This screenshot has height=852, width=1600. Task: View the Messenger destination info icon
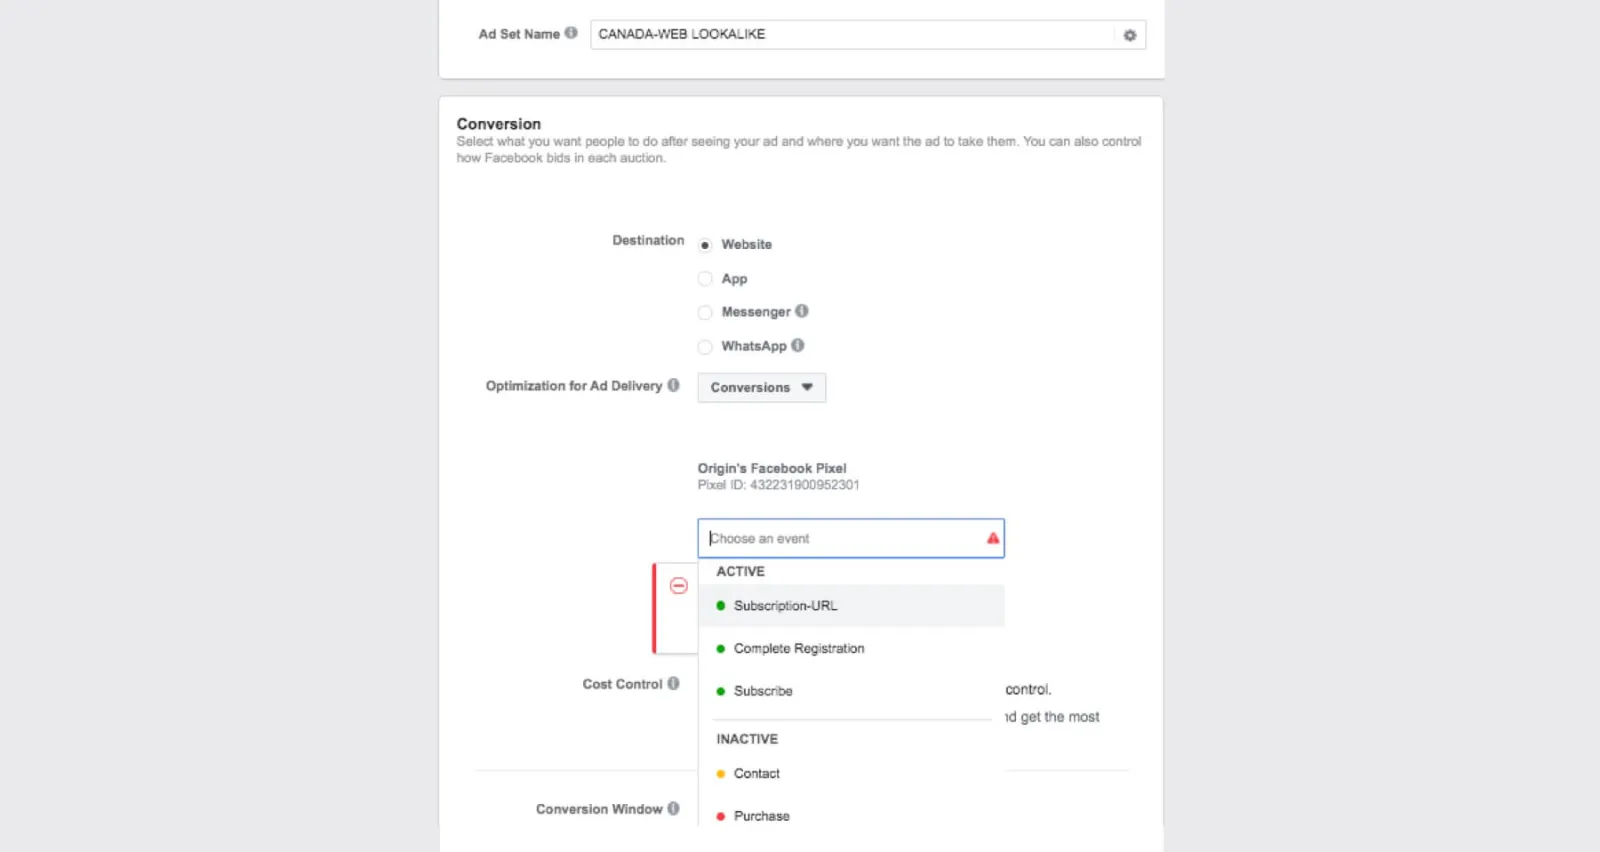click(x=802, y=311)
